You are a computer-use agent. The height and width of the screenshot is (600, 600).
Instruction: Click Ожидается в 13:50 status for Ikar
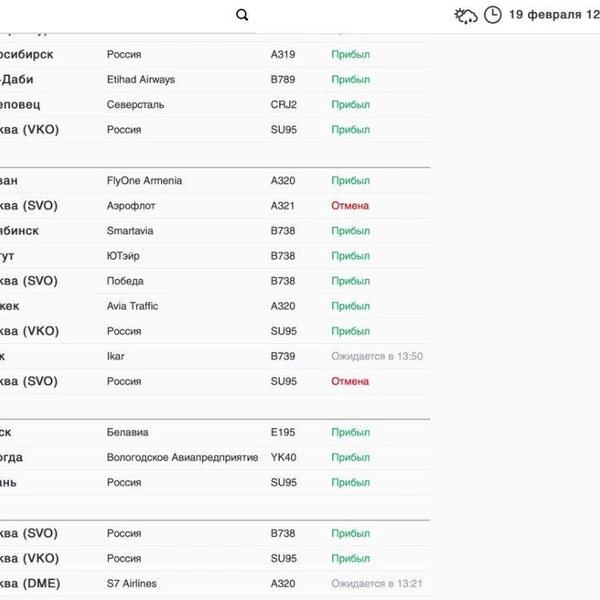click(x=377, y=356)
